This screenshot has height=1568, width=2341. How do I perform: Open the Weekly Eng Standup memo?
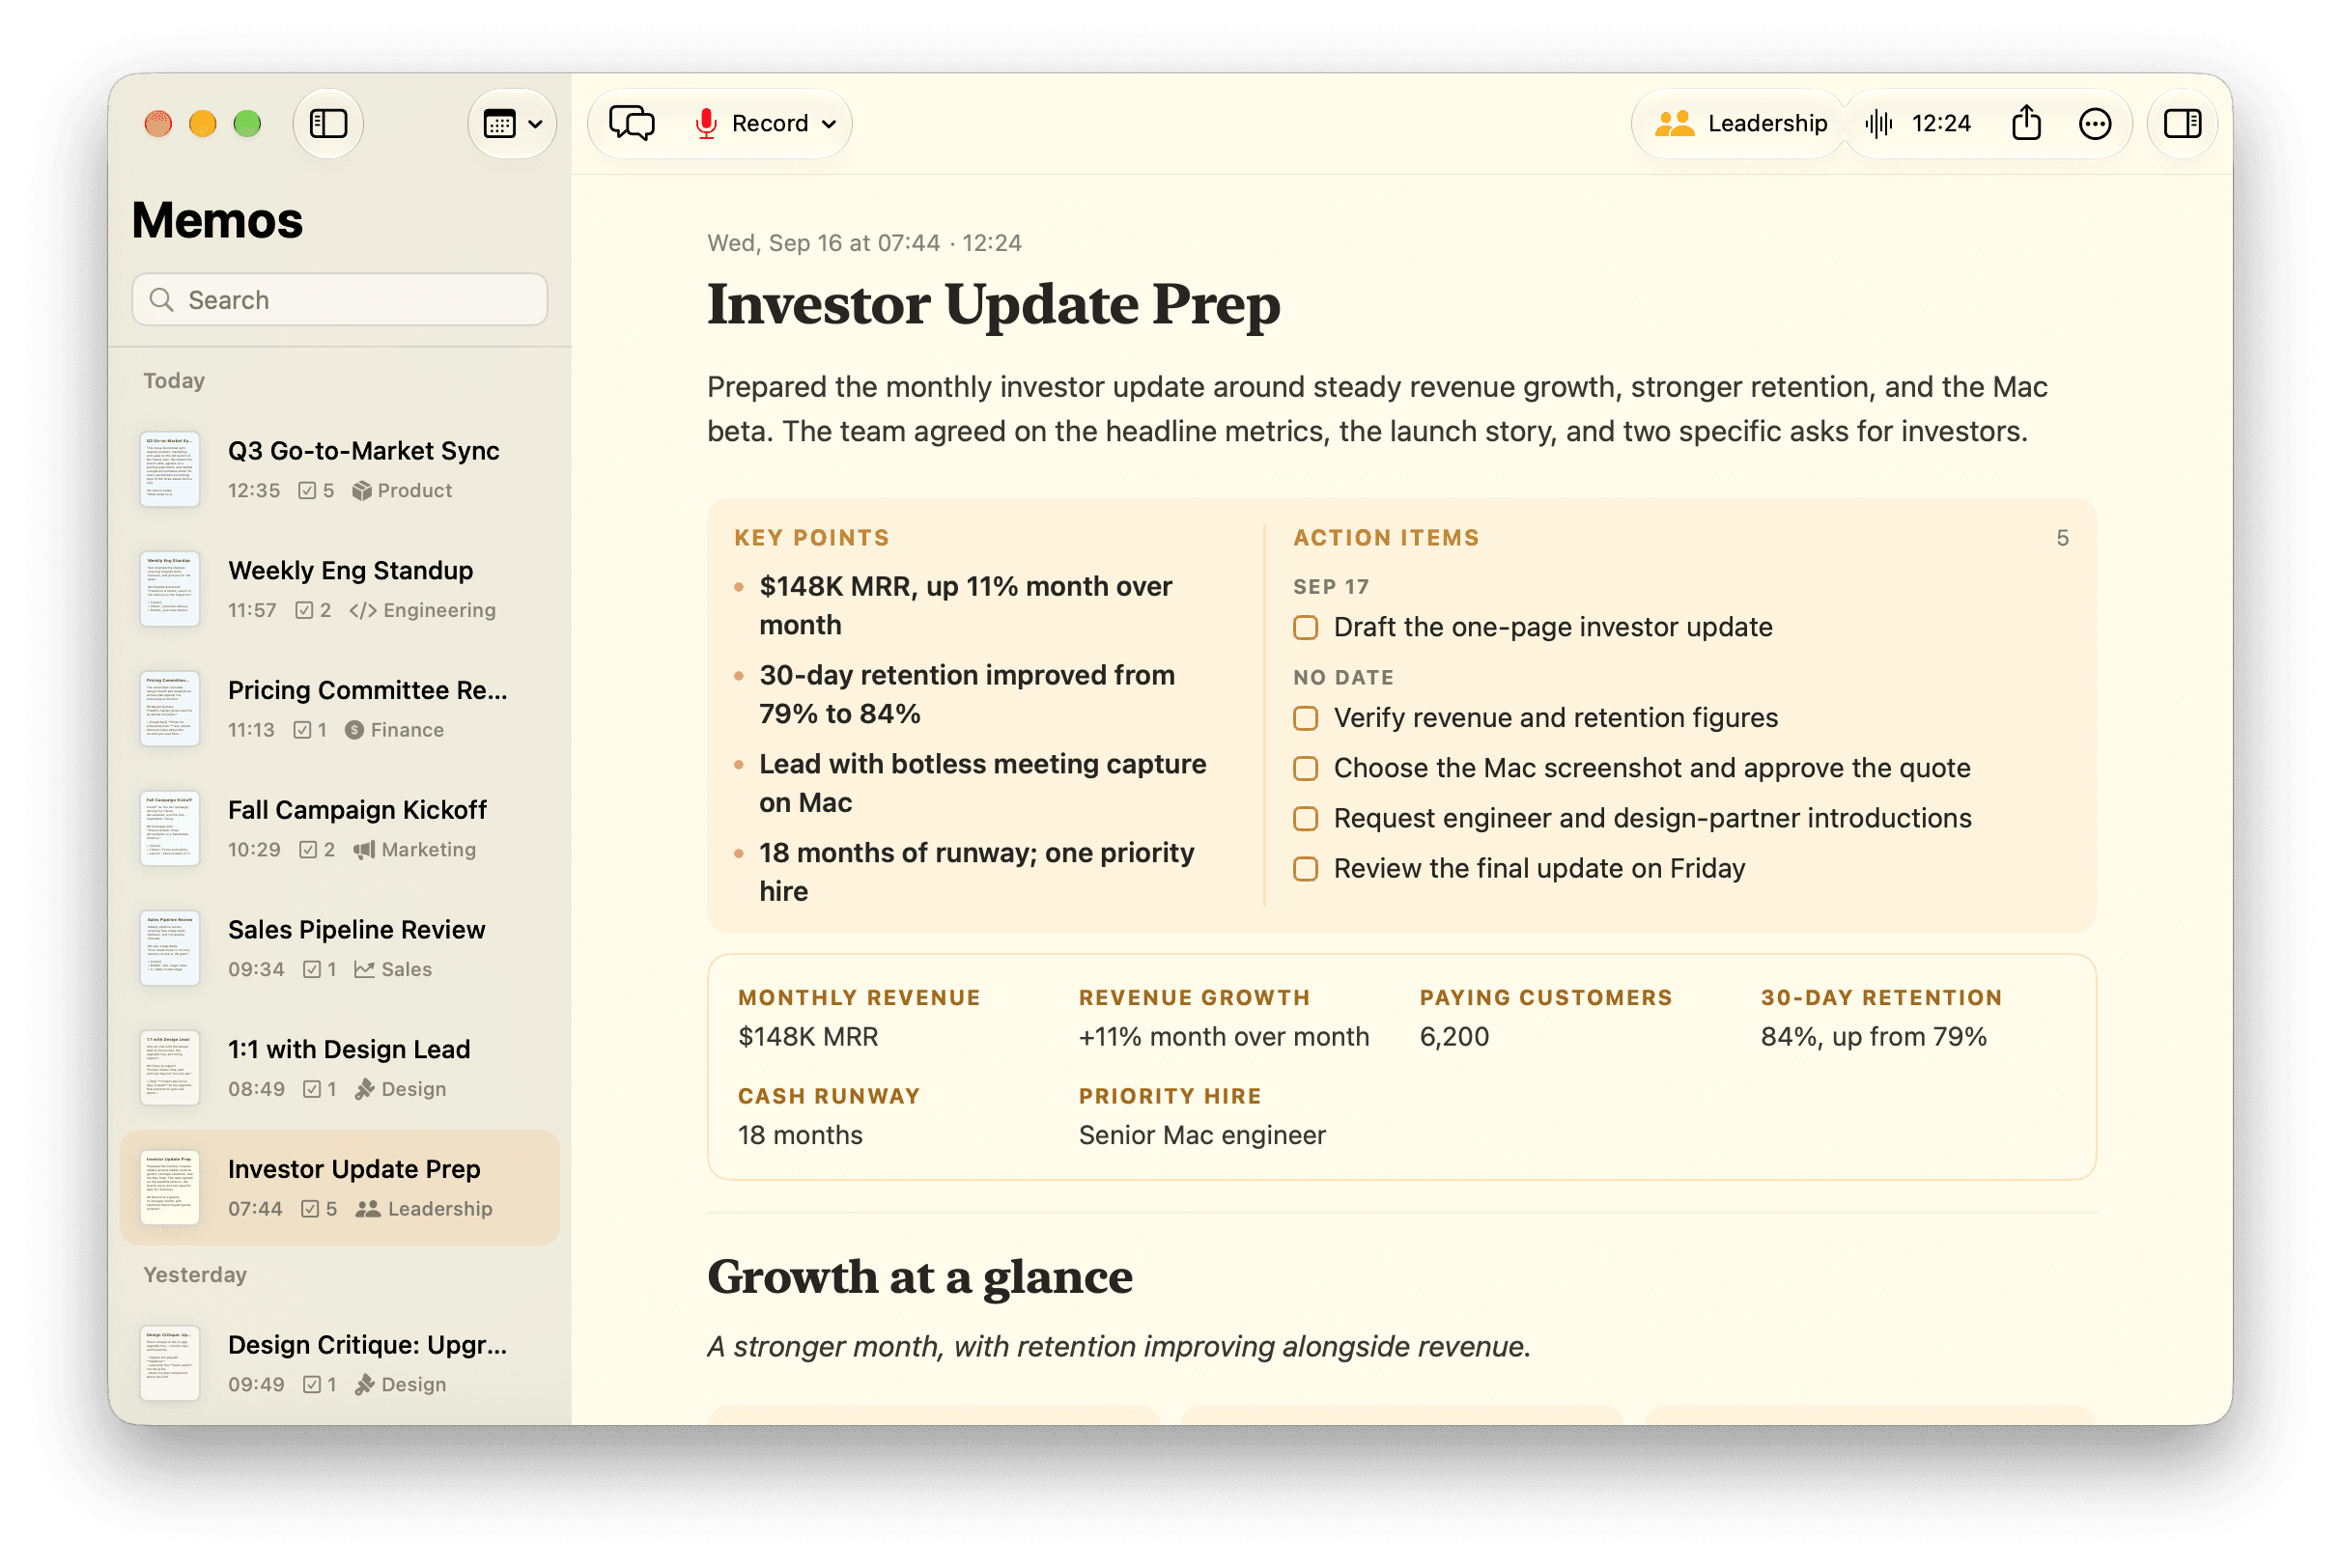pos(340,589)
